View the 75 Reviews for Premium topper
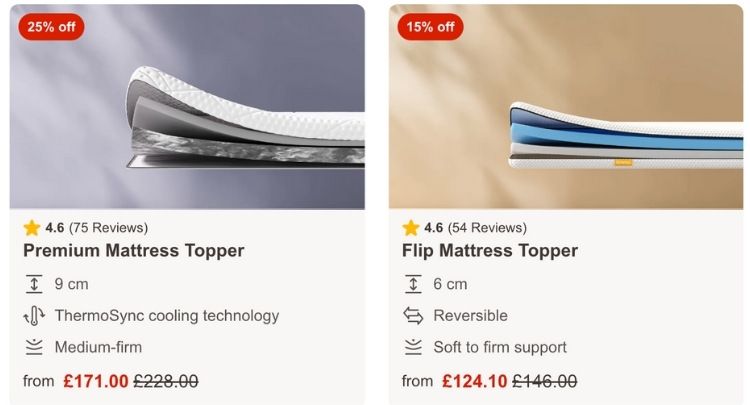Image resolution: width=750 pixels, height=405 pixels. 108,227
